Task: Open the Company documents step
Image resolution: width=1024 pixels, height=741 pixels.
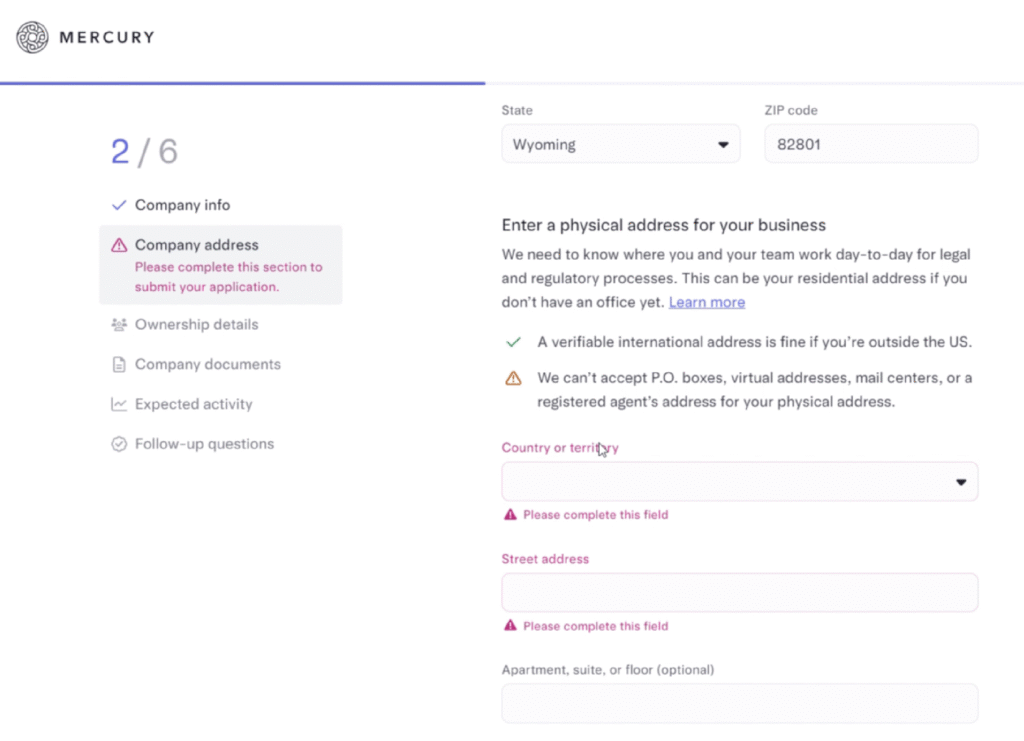Action: coord(207,365)
